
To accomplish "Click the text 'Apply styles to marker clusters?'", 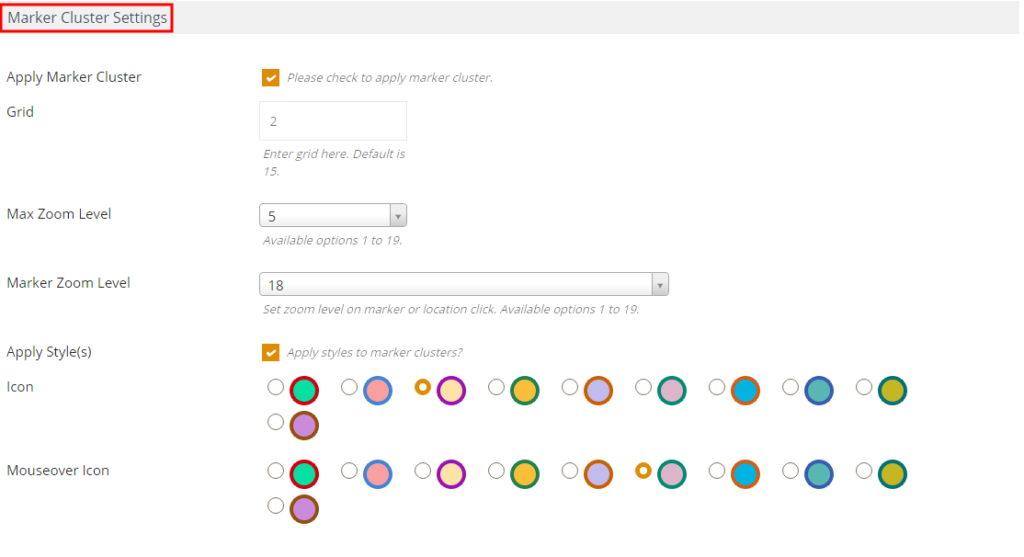I will [x=374, y=353].
